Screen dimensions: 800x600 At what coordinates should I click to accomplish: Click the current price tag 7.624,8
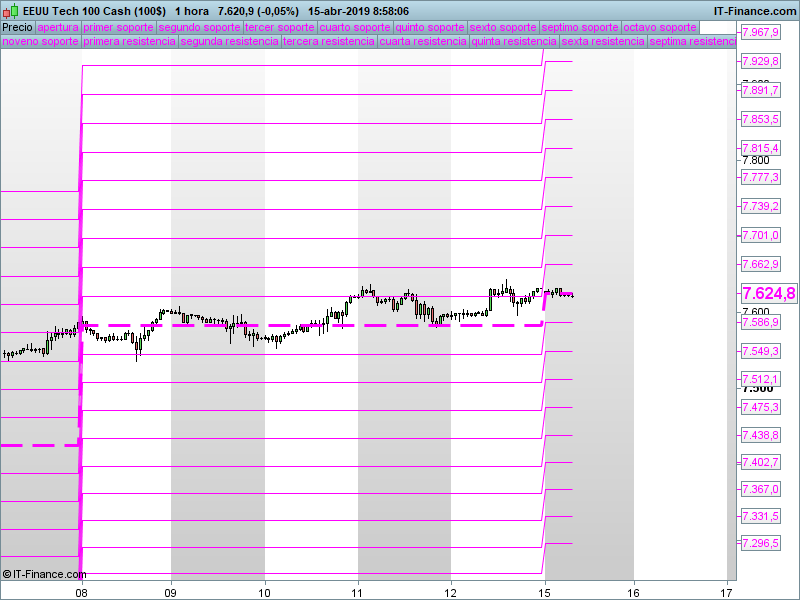tap(769, 293)
